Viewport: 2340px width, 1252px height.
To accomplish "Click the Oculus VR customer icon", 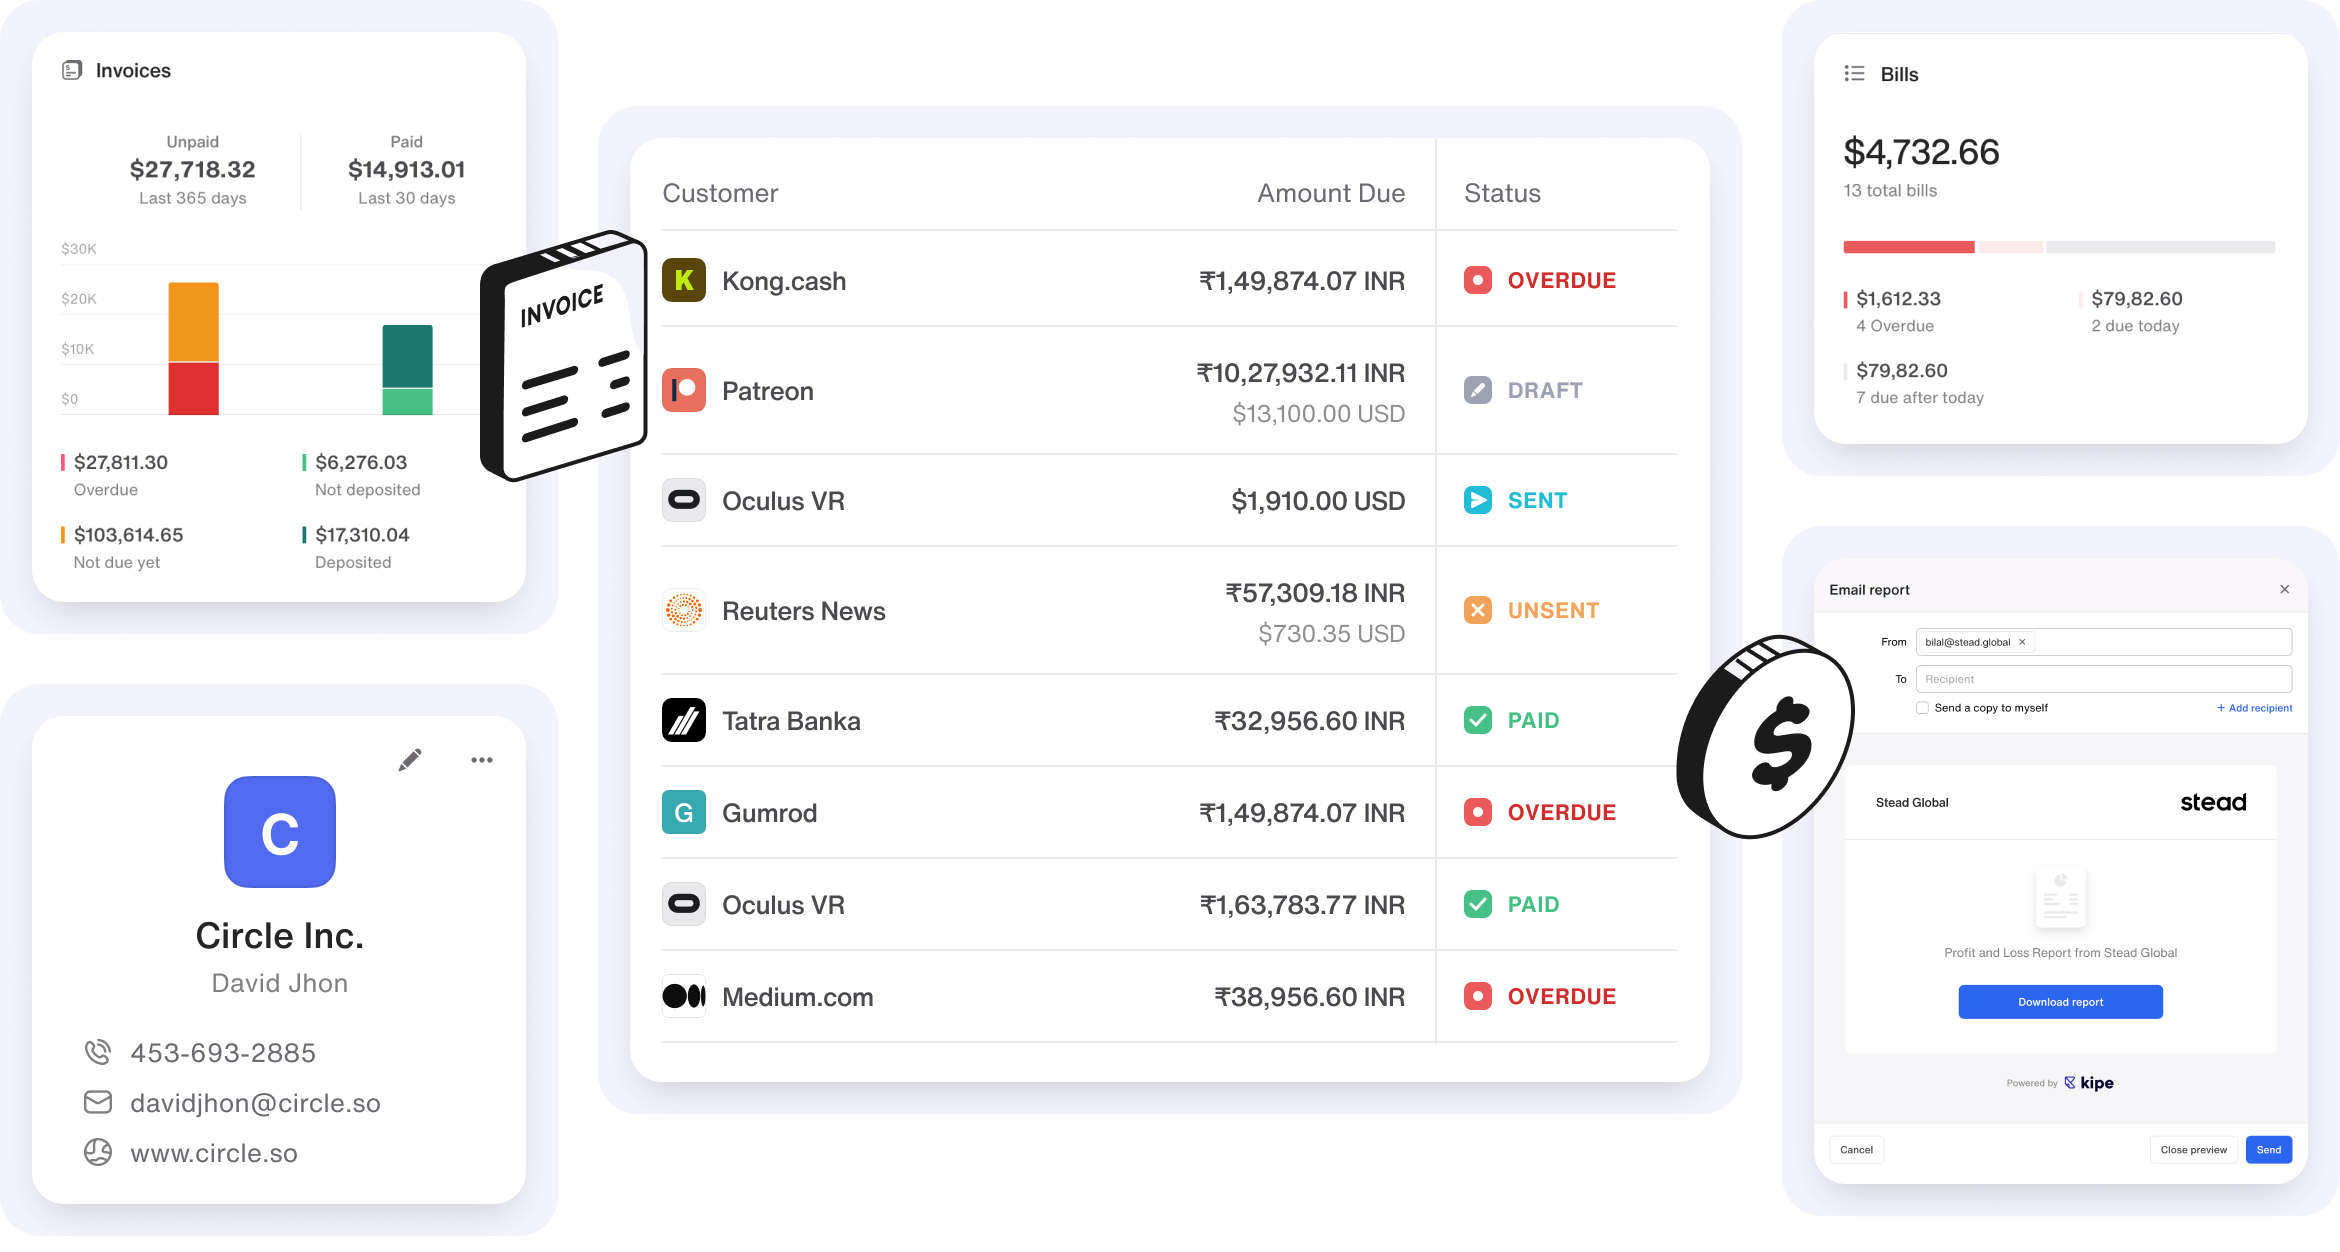I will click(x=682, y=500).
